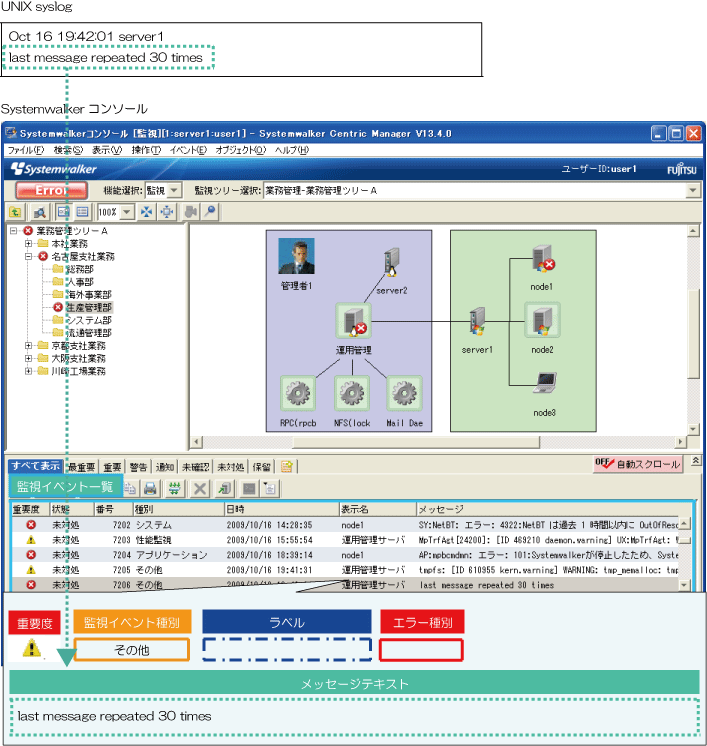Toggle the 自動スクロール OFF button
The height and width of the screenshot is (746, 707).
point(638,464)
